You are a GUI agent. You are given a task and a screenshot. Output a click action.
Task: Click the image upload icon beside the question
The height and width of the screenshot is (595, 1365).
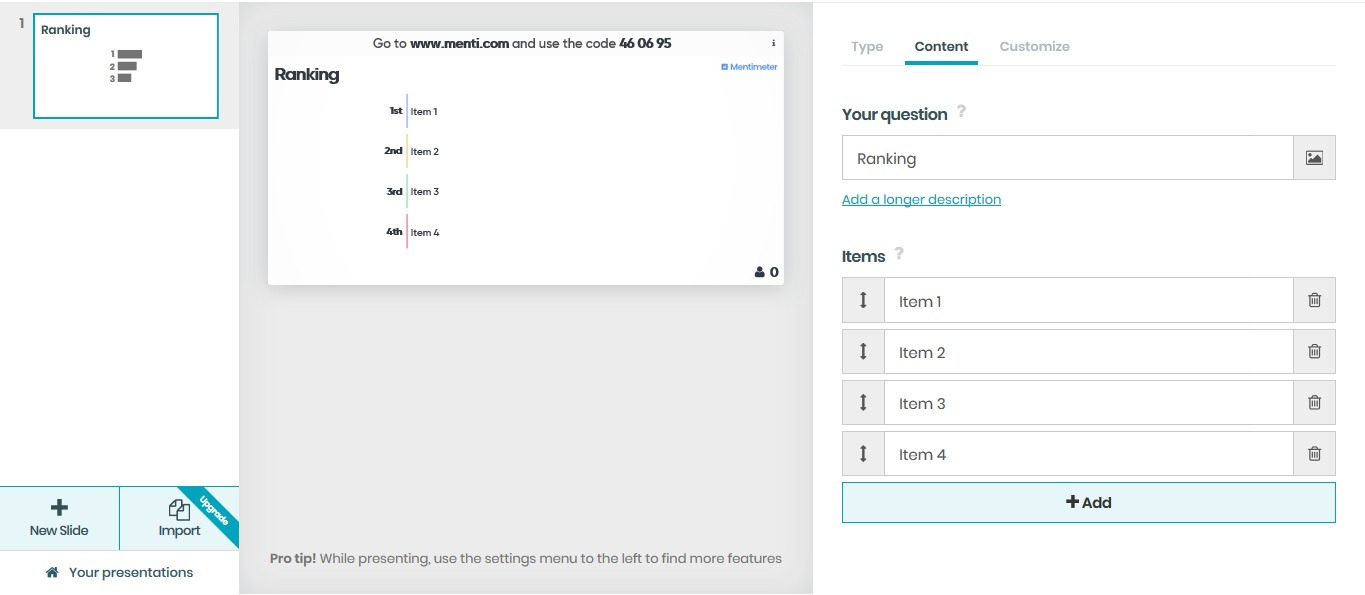click(1314, 158)
